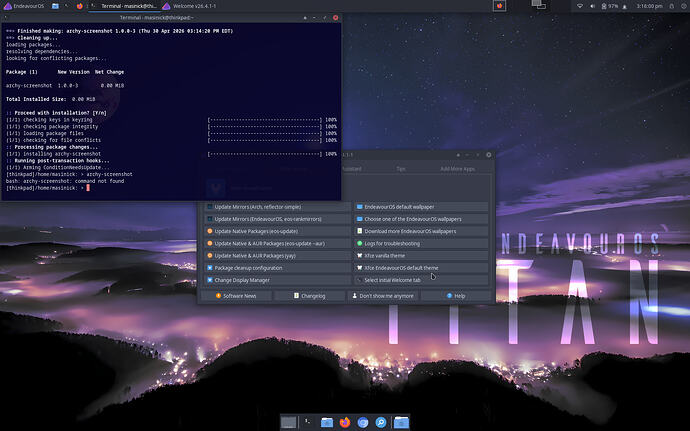Launch Firefox from the bottom dock
690x431 pixels.
point(345,423)
